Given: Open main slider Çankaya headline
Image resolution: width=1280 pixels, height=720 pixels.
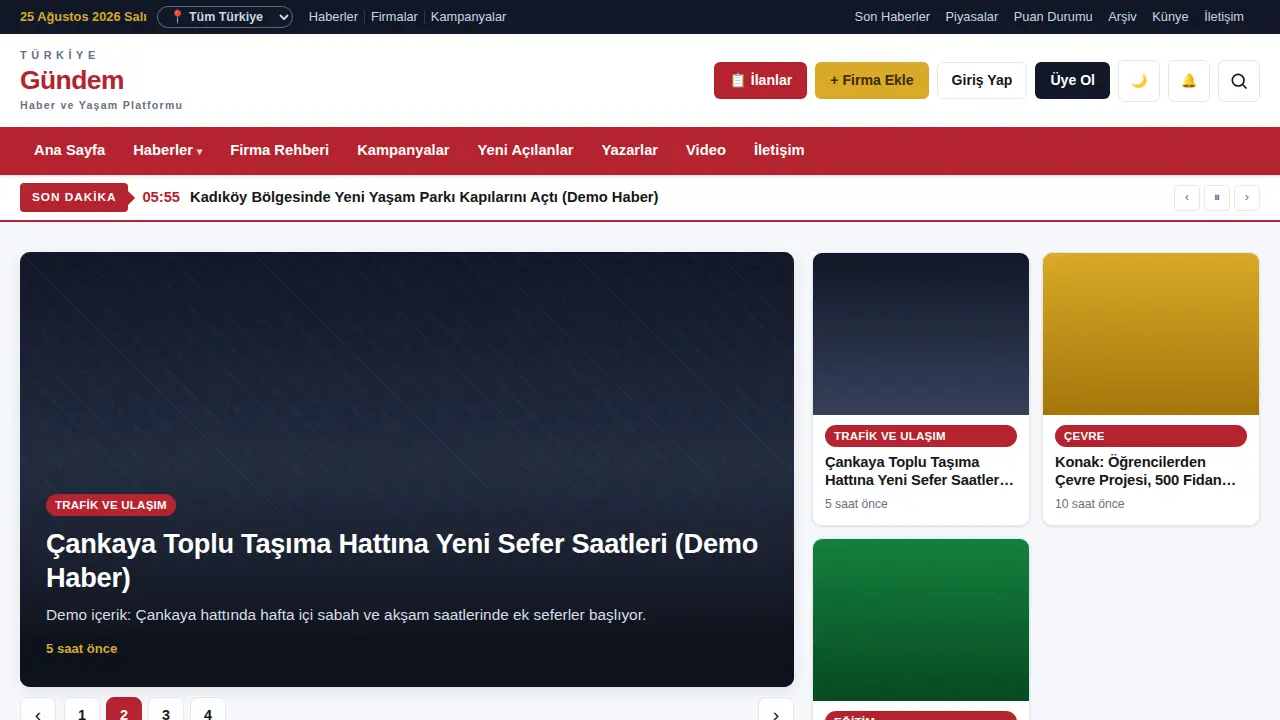Looking at the screenshot, I should (x=402, y=560).
